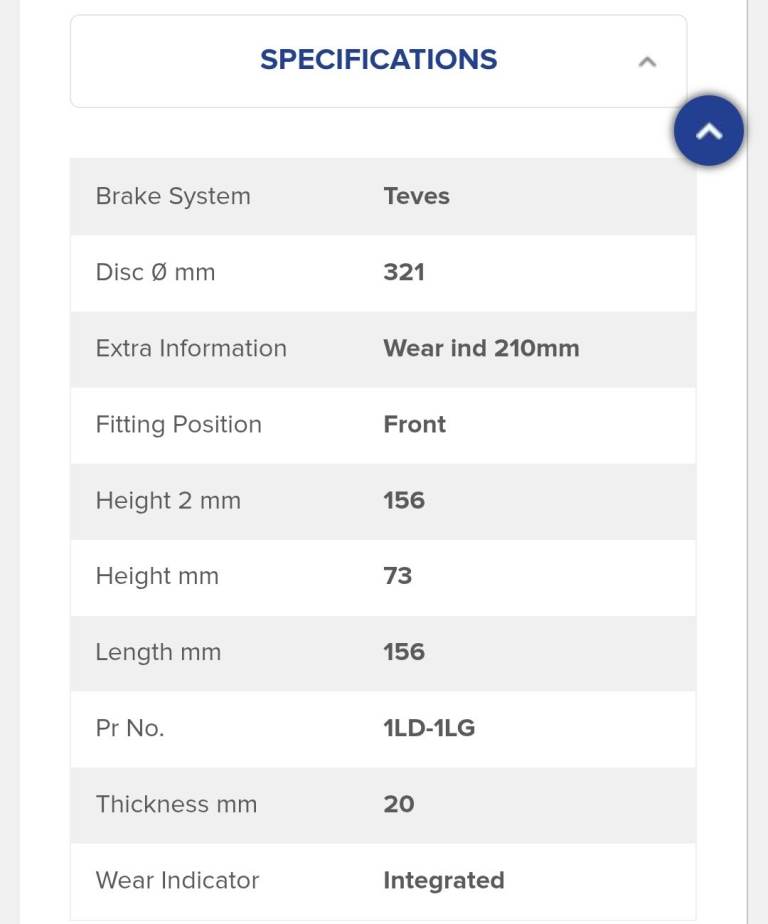The image size is (768, 924).
Task: Click the blue scroll-to-top arrow button
Action: pos(709,130)
